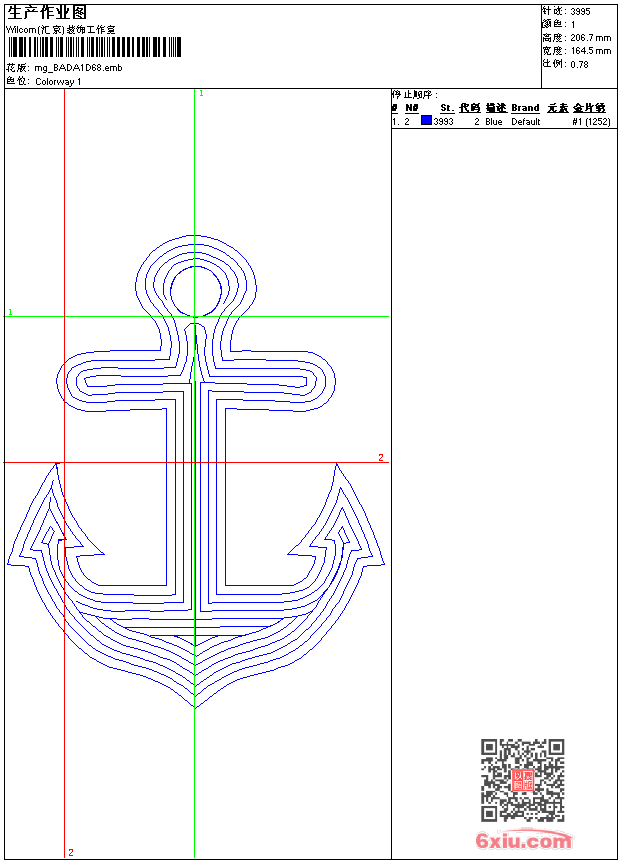Click the red marker 2 at bottom
This screenshot has width=620, height=860.
point(70,852)
